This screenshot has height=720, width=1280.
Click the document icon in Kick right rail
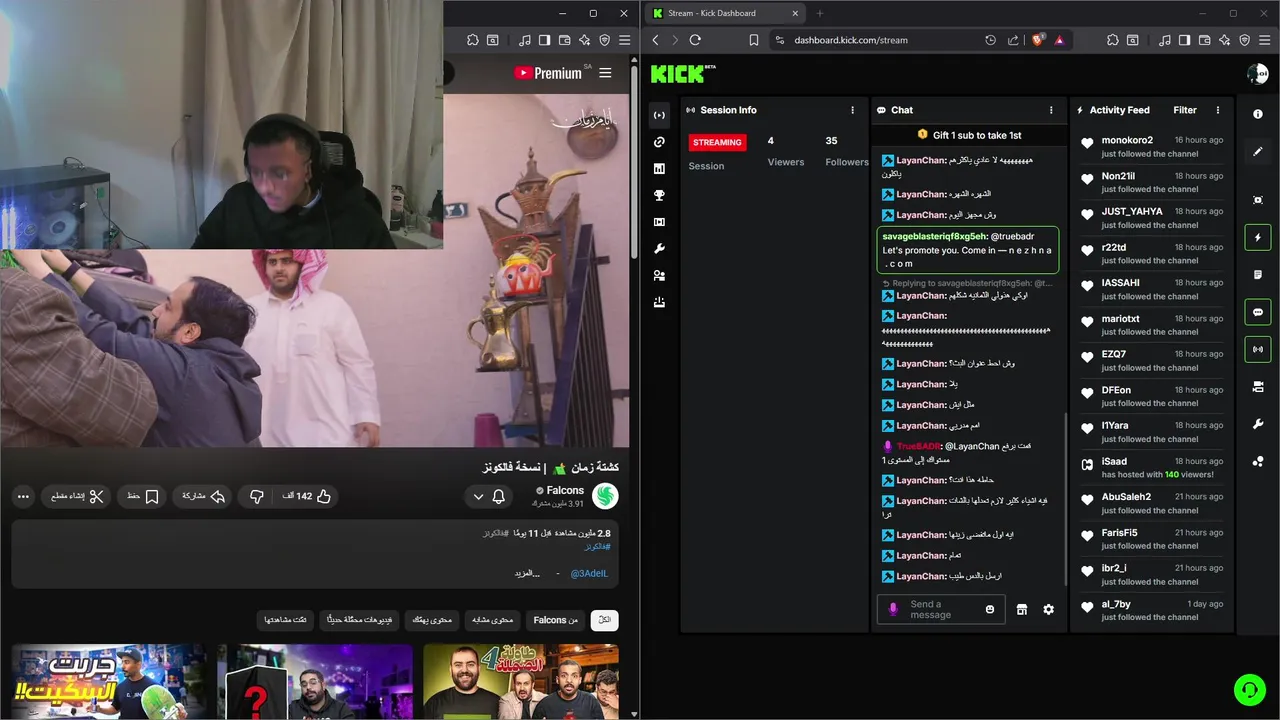[1258, 275]
